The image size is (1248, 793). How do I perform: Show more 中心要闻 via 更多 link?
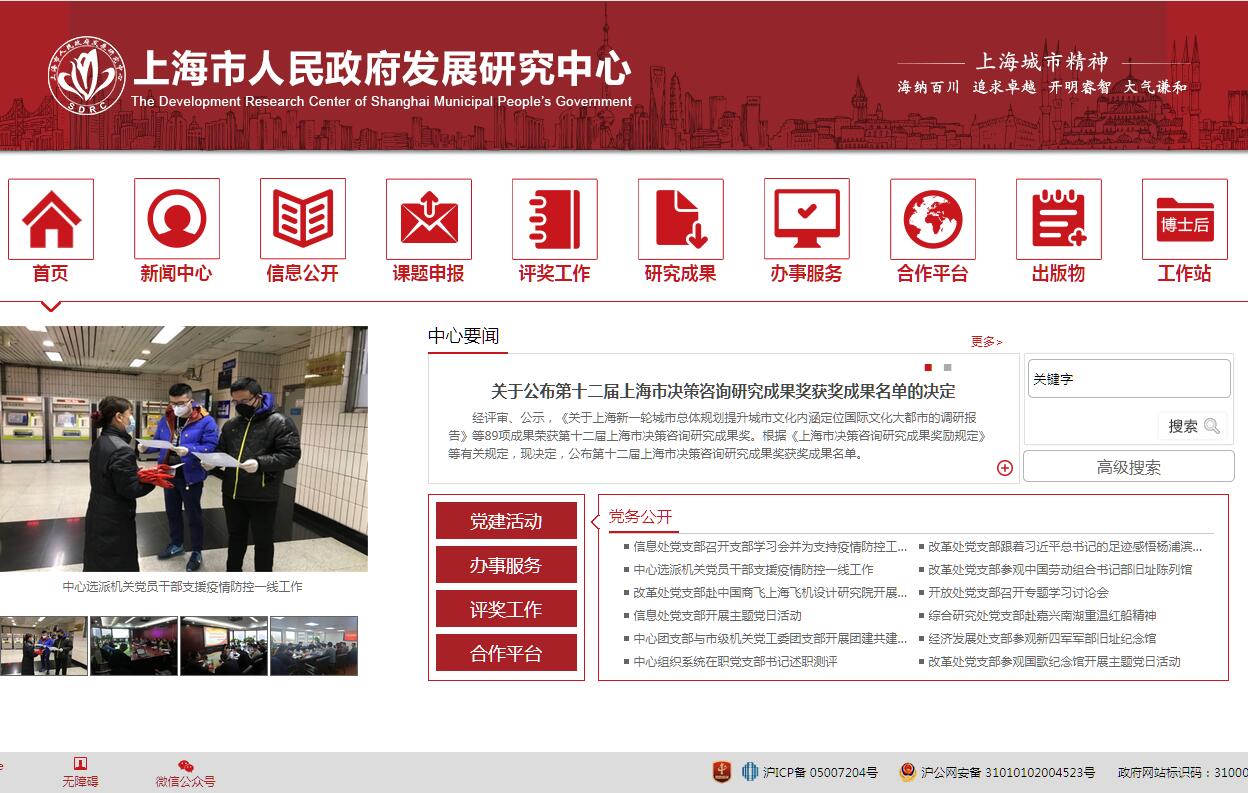tap(985, 342)
